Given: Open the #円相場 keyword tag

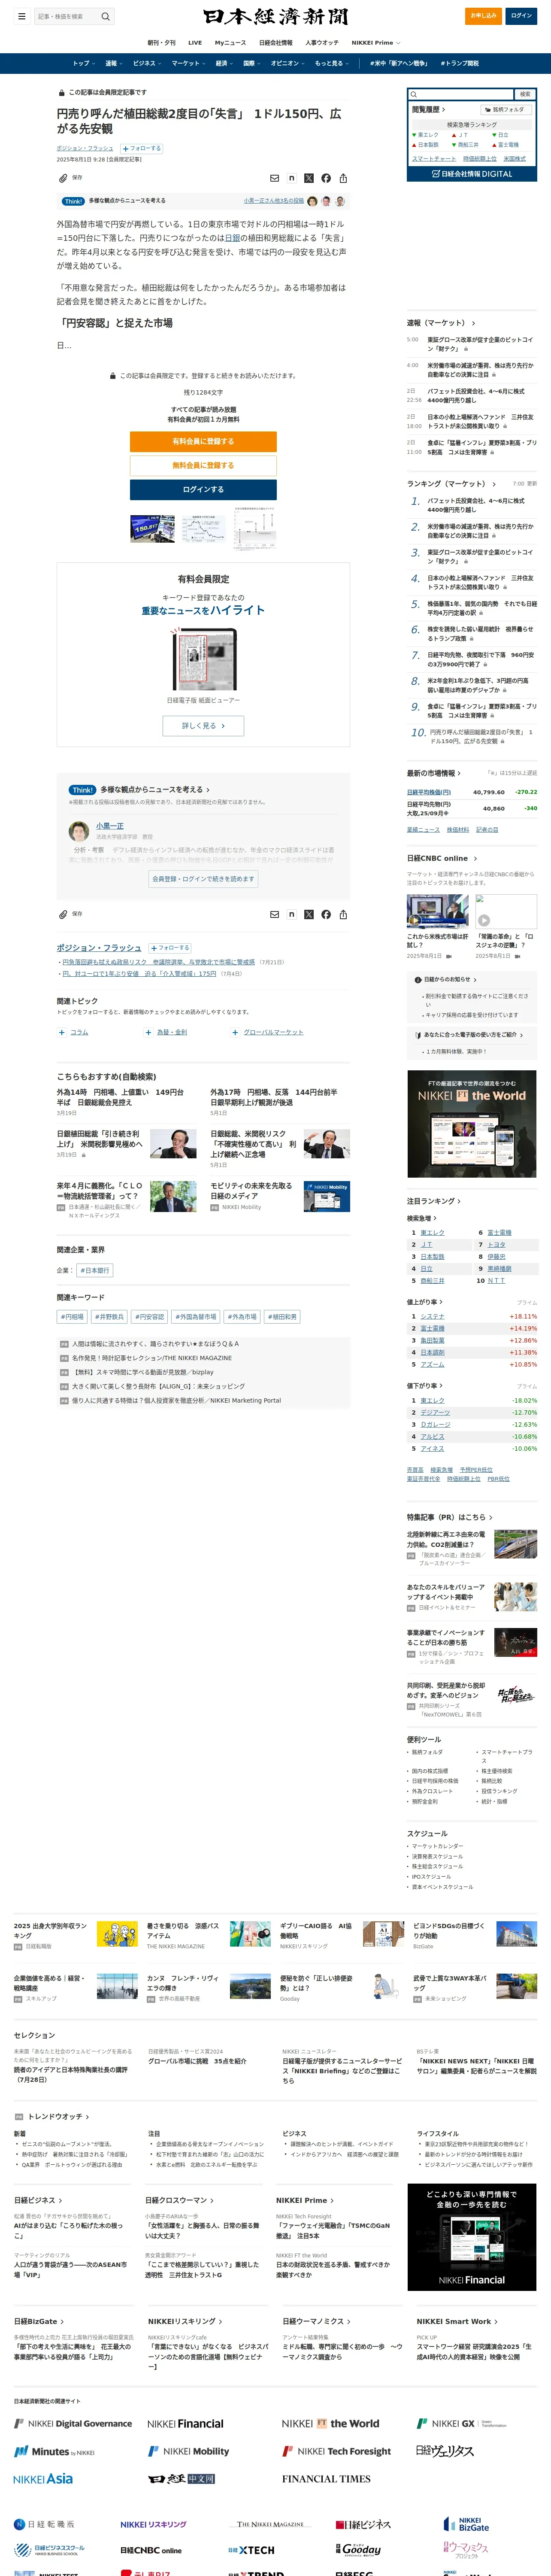Looking at the screenshot, I should click(72, 1317).
